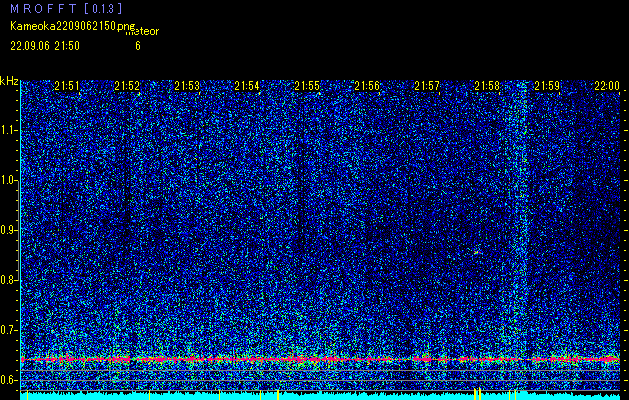This screenshot has height=400, width=629.
Task: Click the 21:51 time label
Action: pyautogui.click(x=67, y=86)
